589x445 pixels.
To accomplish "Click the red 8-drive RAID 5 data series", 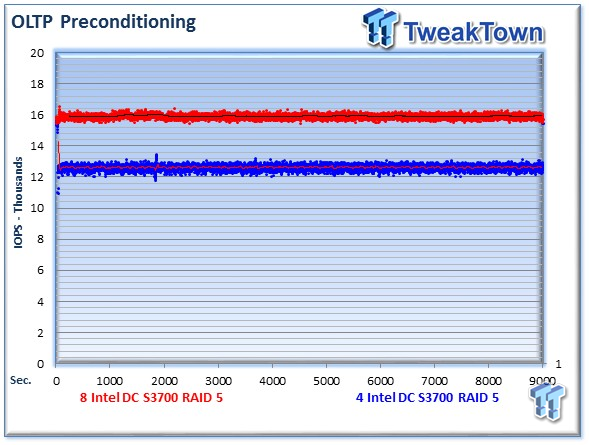I will [301, 116].
